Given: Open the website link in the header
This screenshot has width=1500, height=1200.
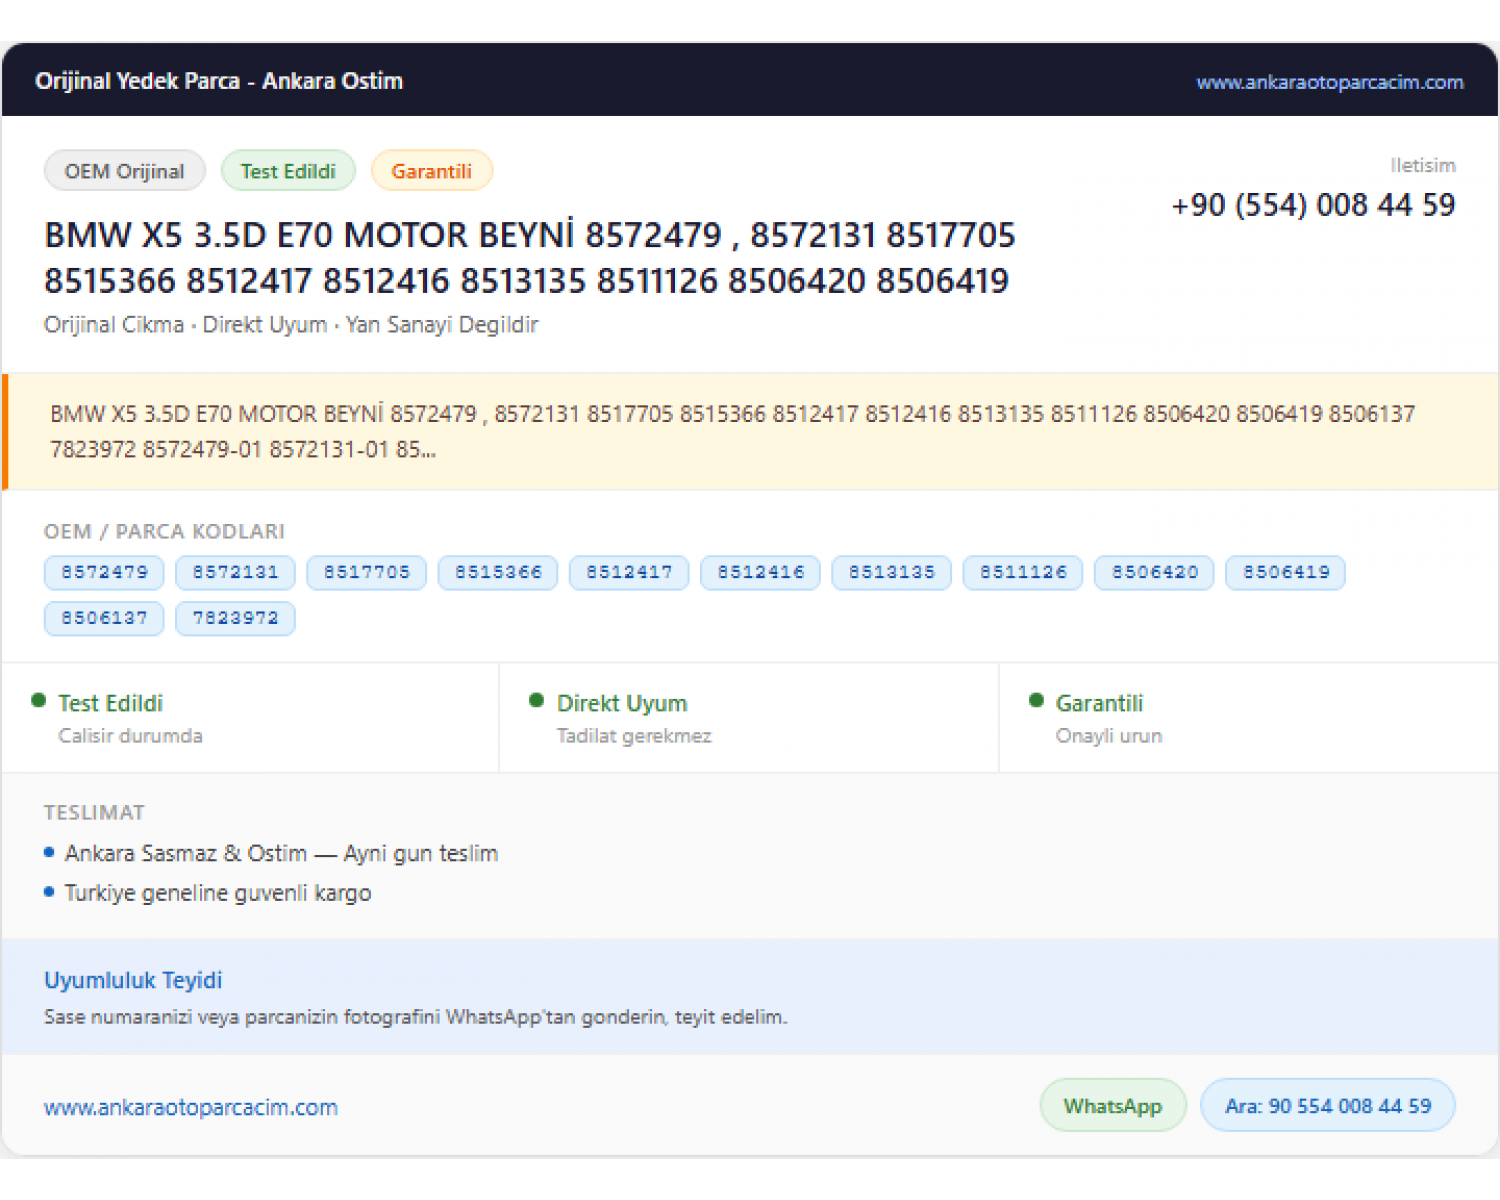Looking at the screenshot, I should tap(1329, 82).
